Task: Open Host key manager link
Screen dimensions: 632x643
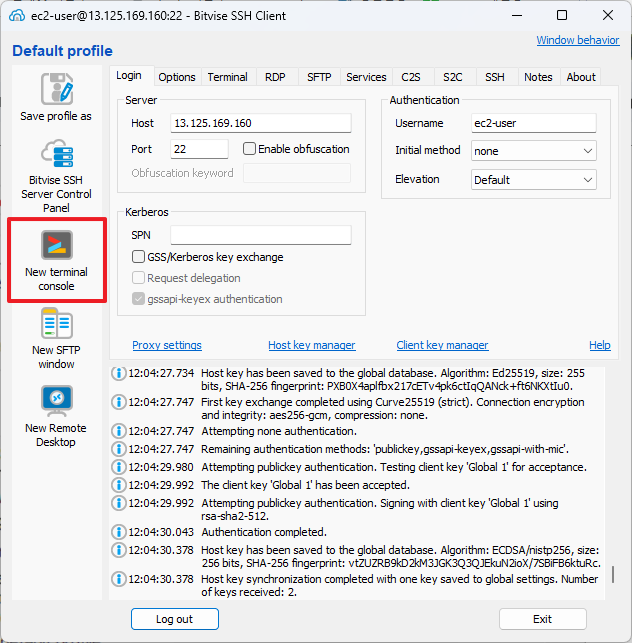Action: coord(312,345)
